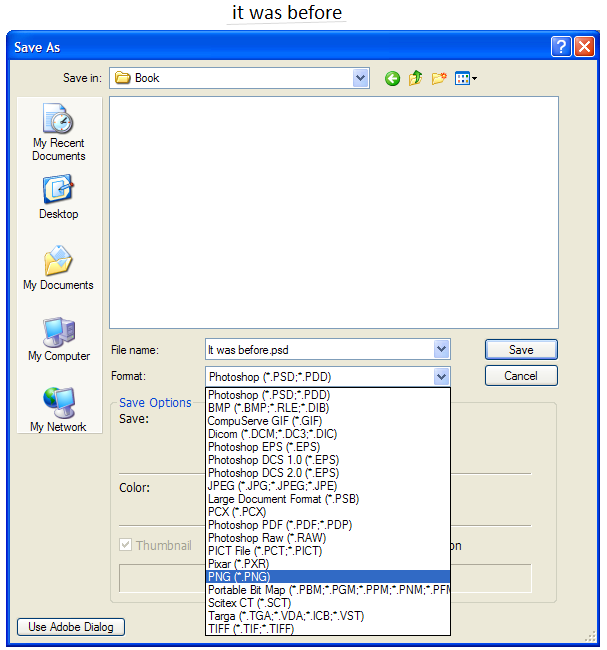Open My Network location
The height and width of the screenshot is (650, 607).
coord(59,409)
